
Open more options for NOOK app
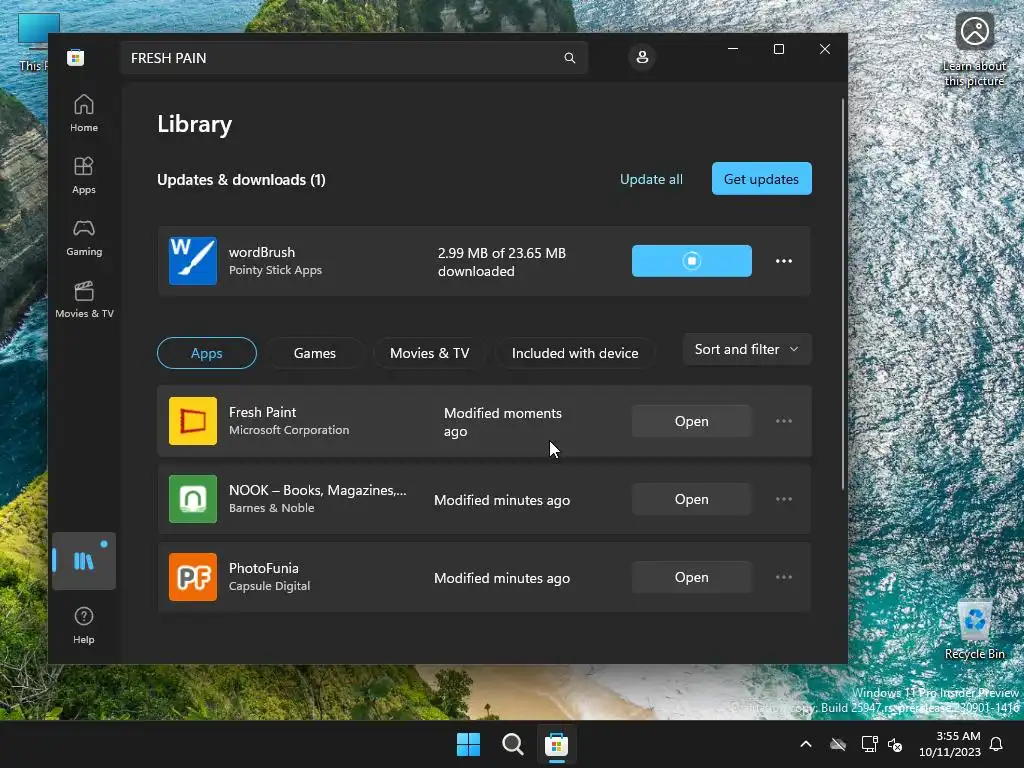(784, 499)
